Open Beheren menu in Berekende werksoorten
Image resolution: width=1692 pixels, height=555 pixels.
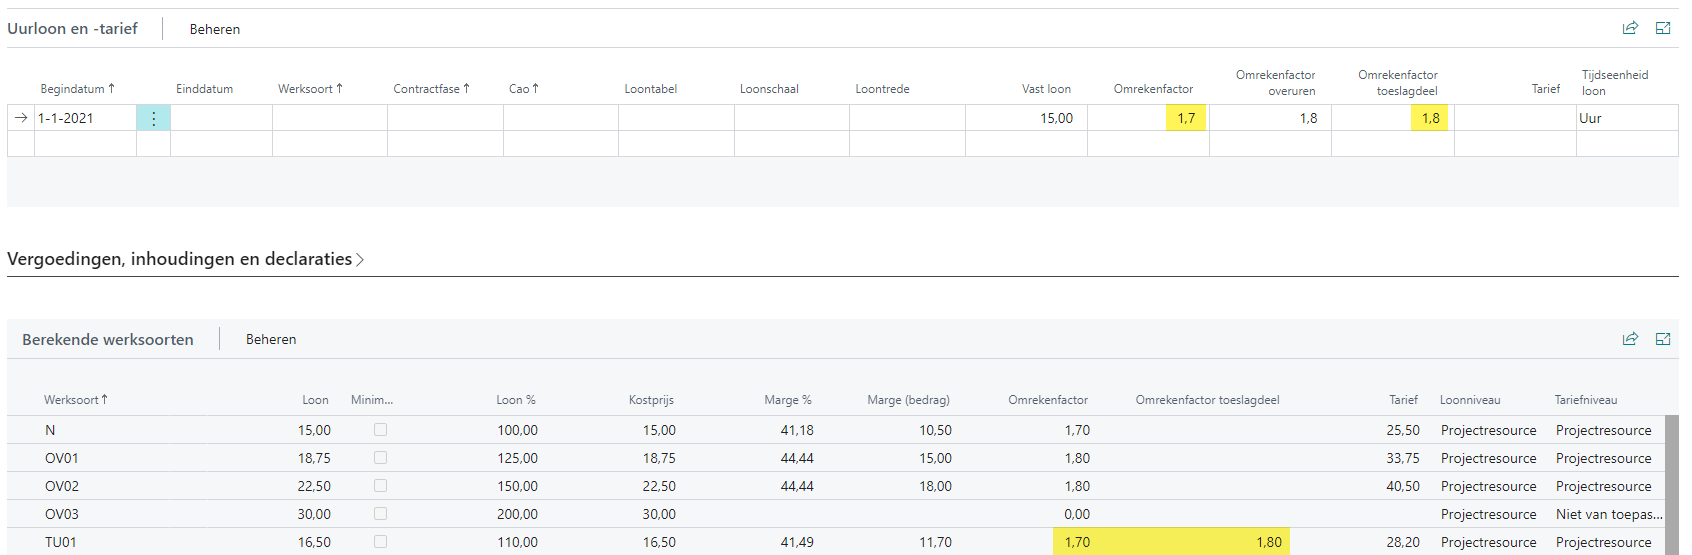click(271, 340)
